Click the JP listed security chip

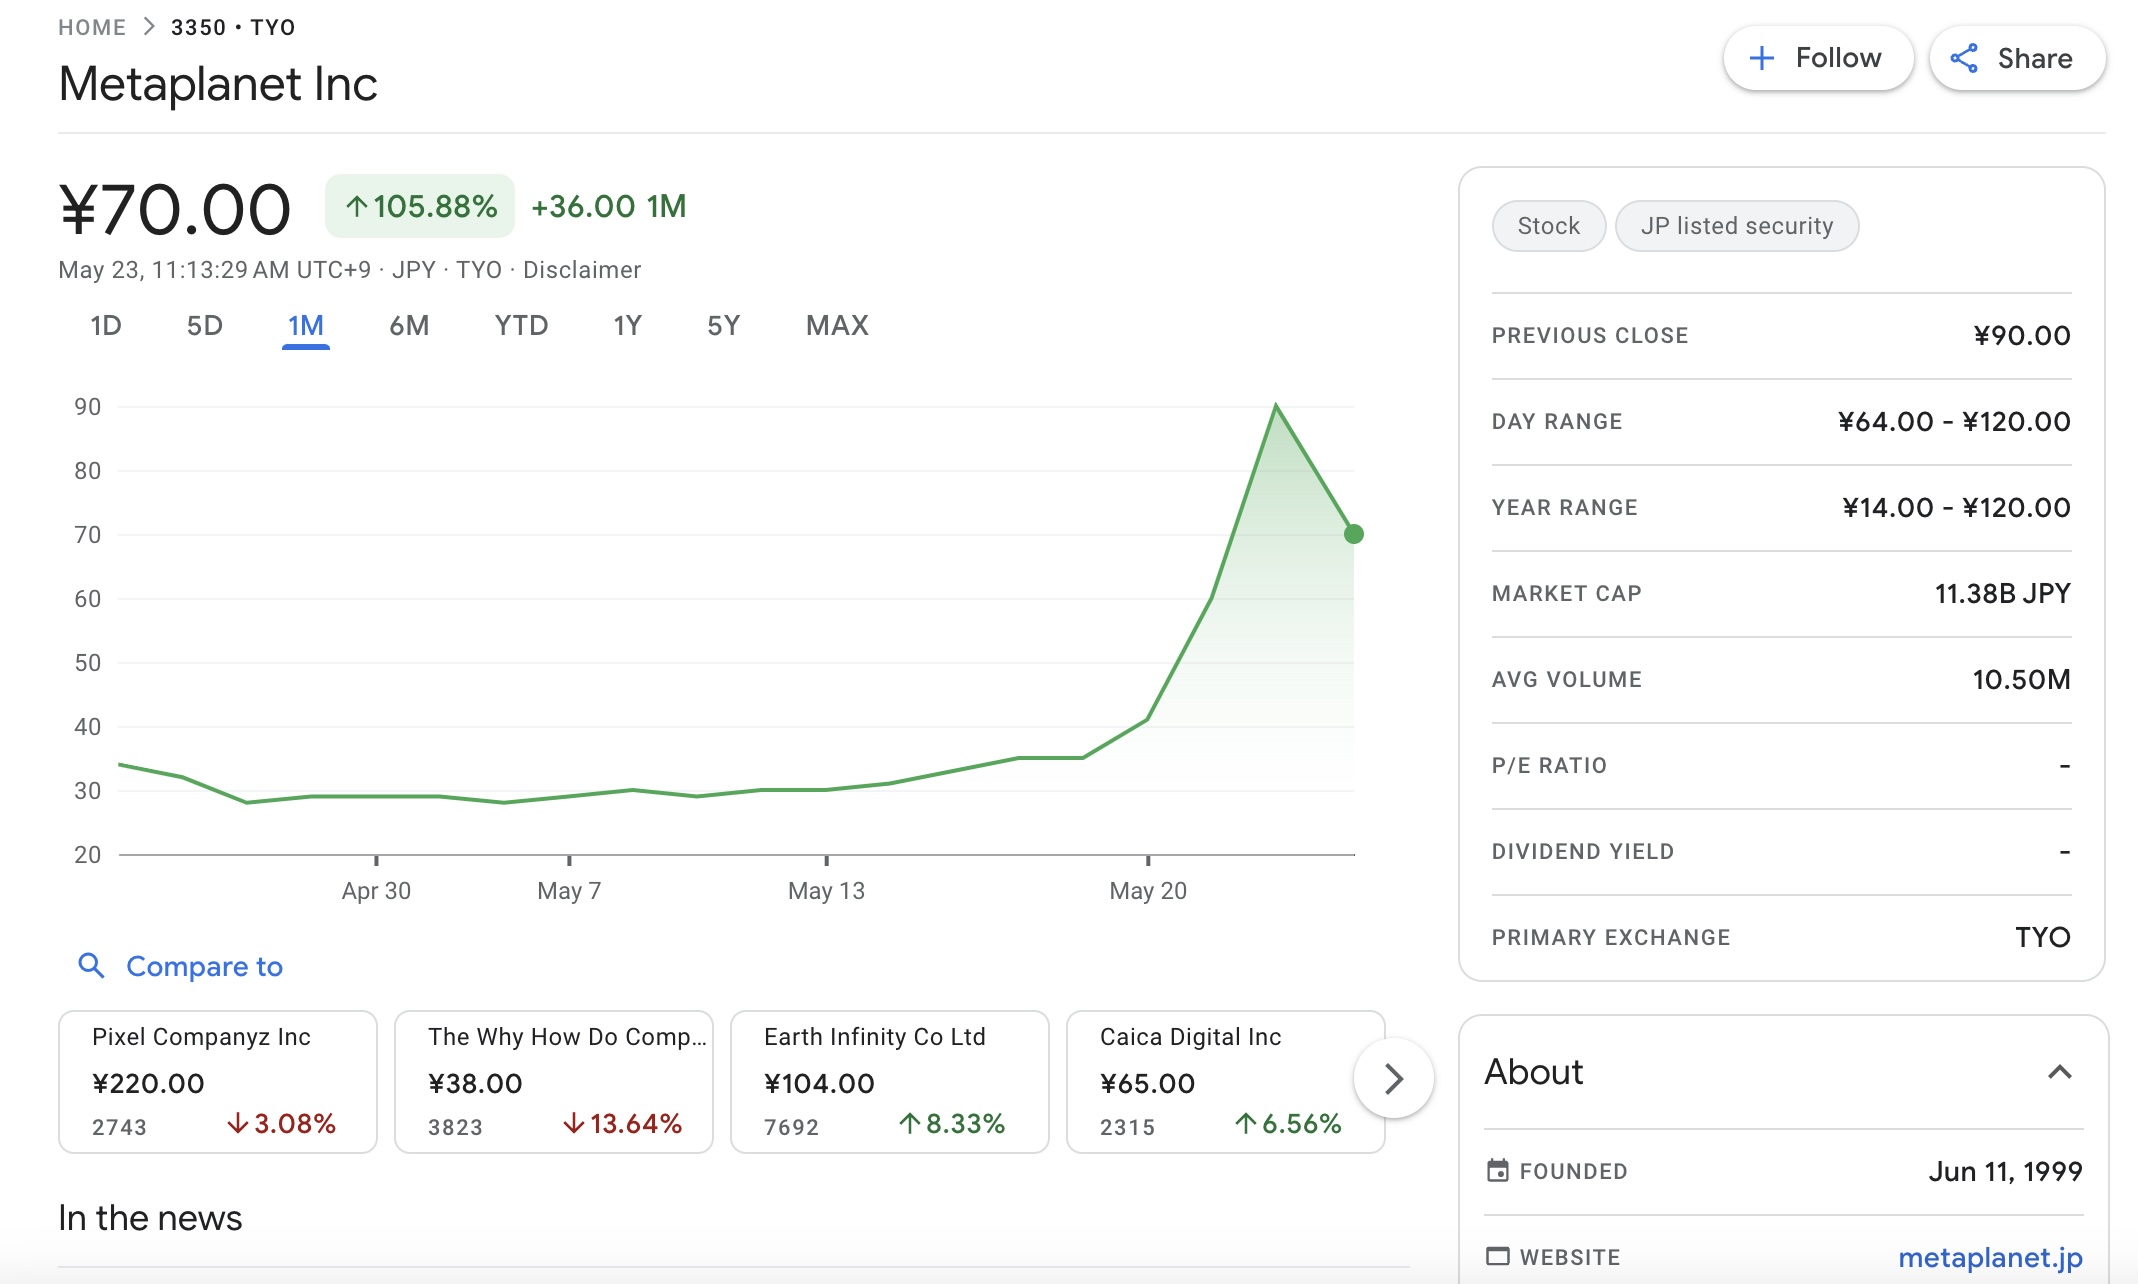1737,226
